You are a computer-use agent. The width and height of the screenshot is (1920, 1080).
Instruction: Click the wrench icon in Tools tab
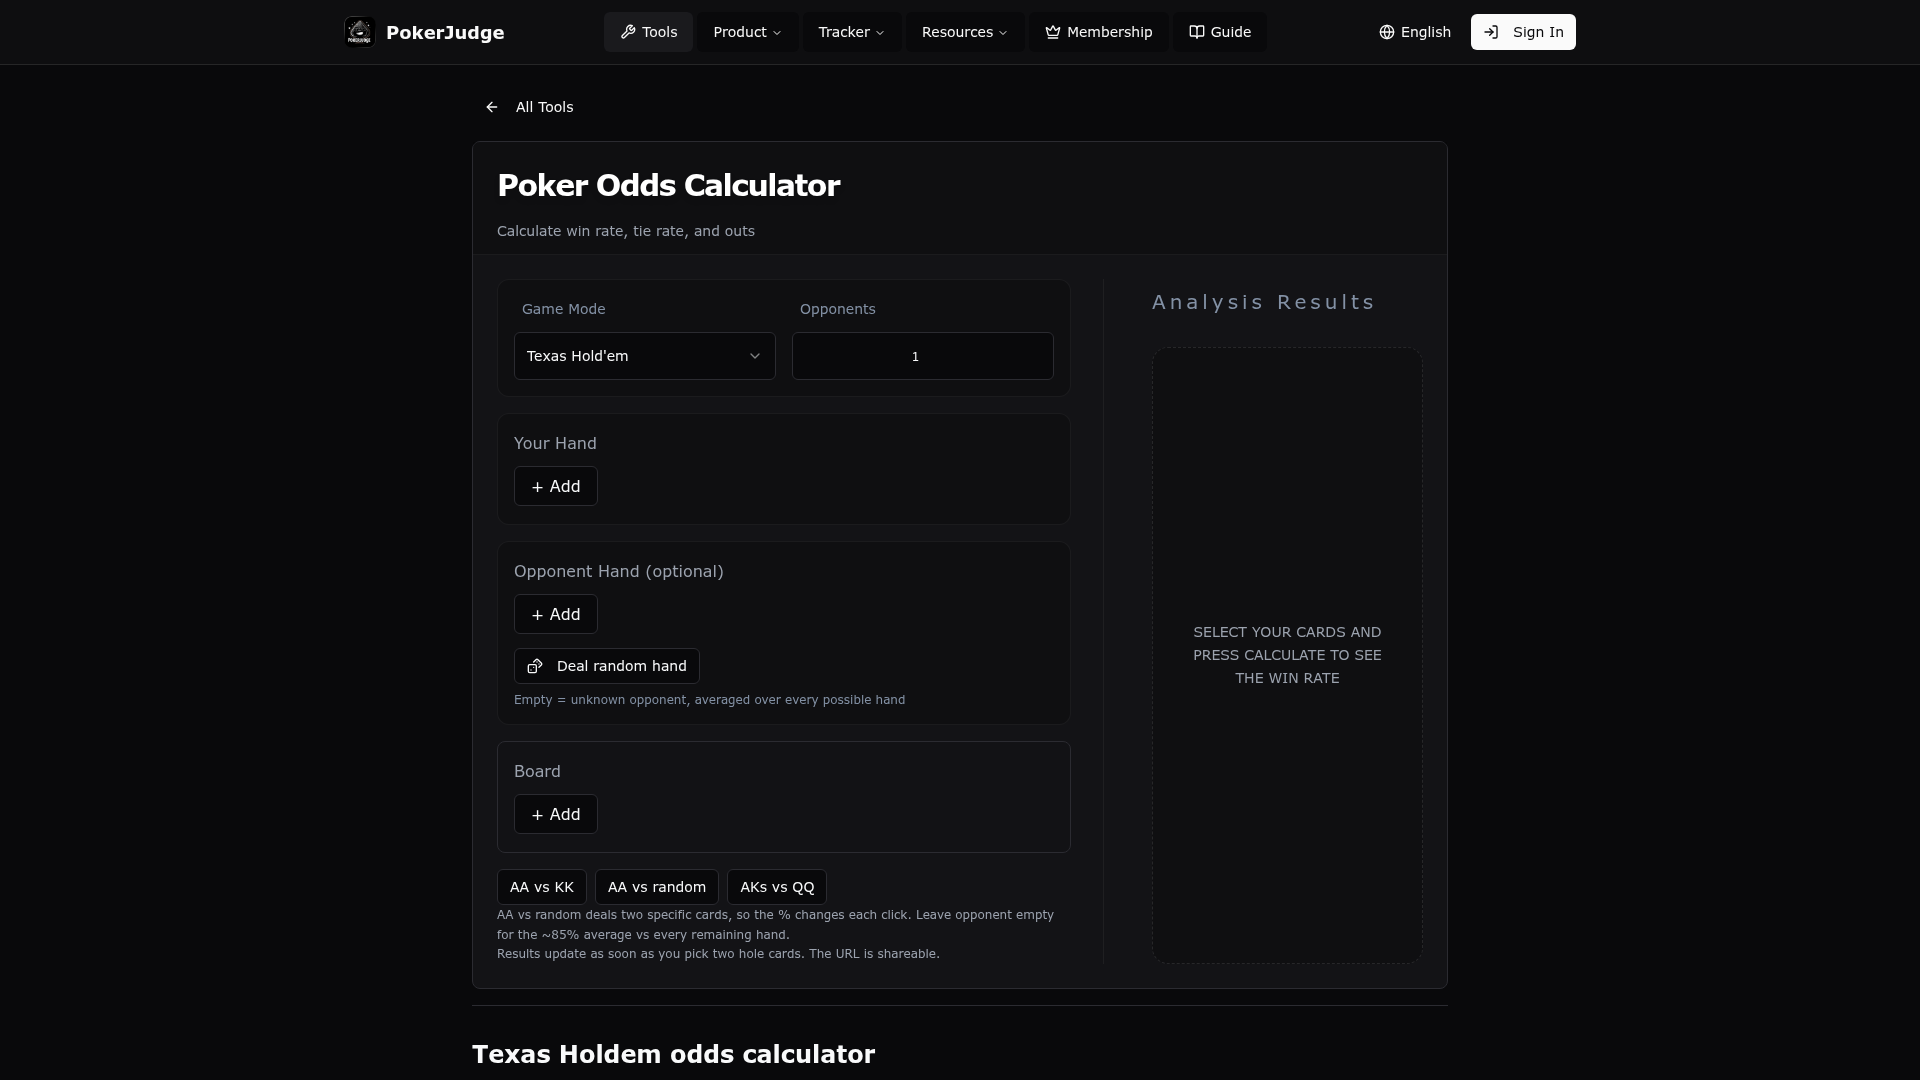coord(628,32)
